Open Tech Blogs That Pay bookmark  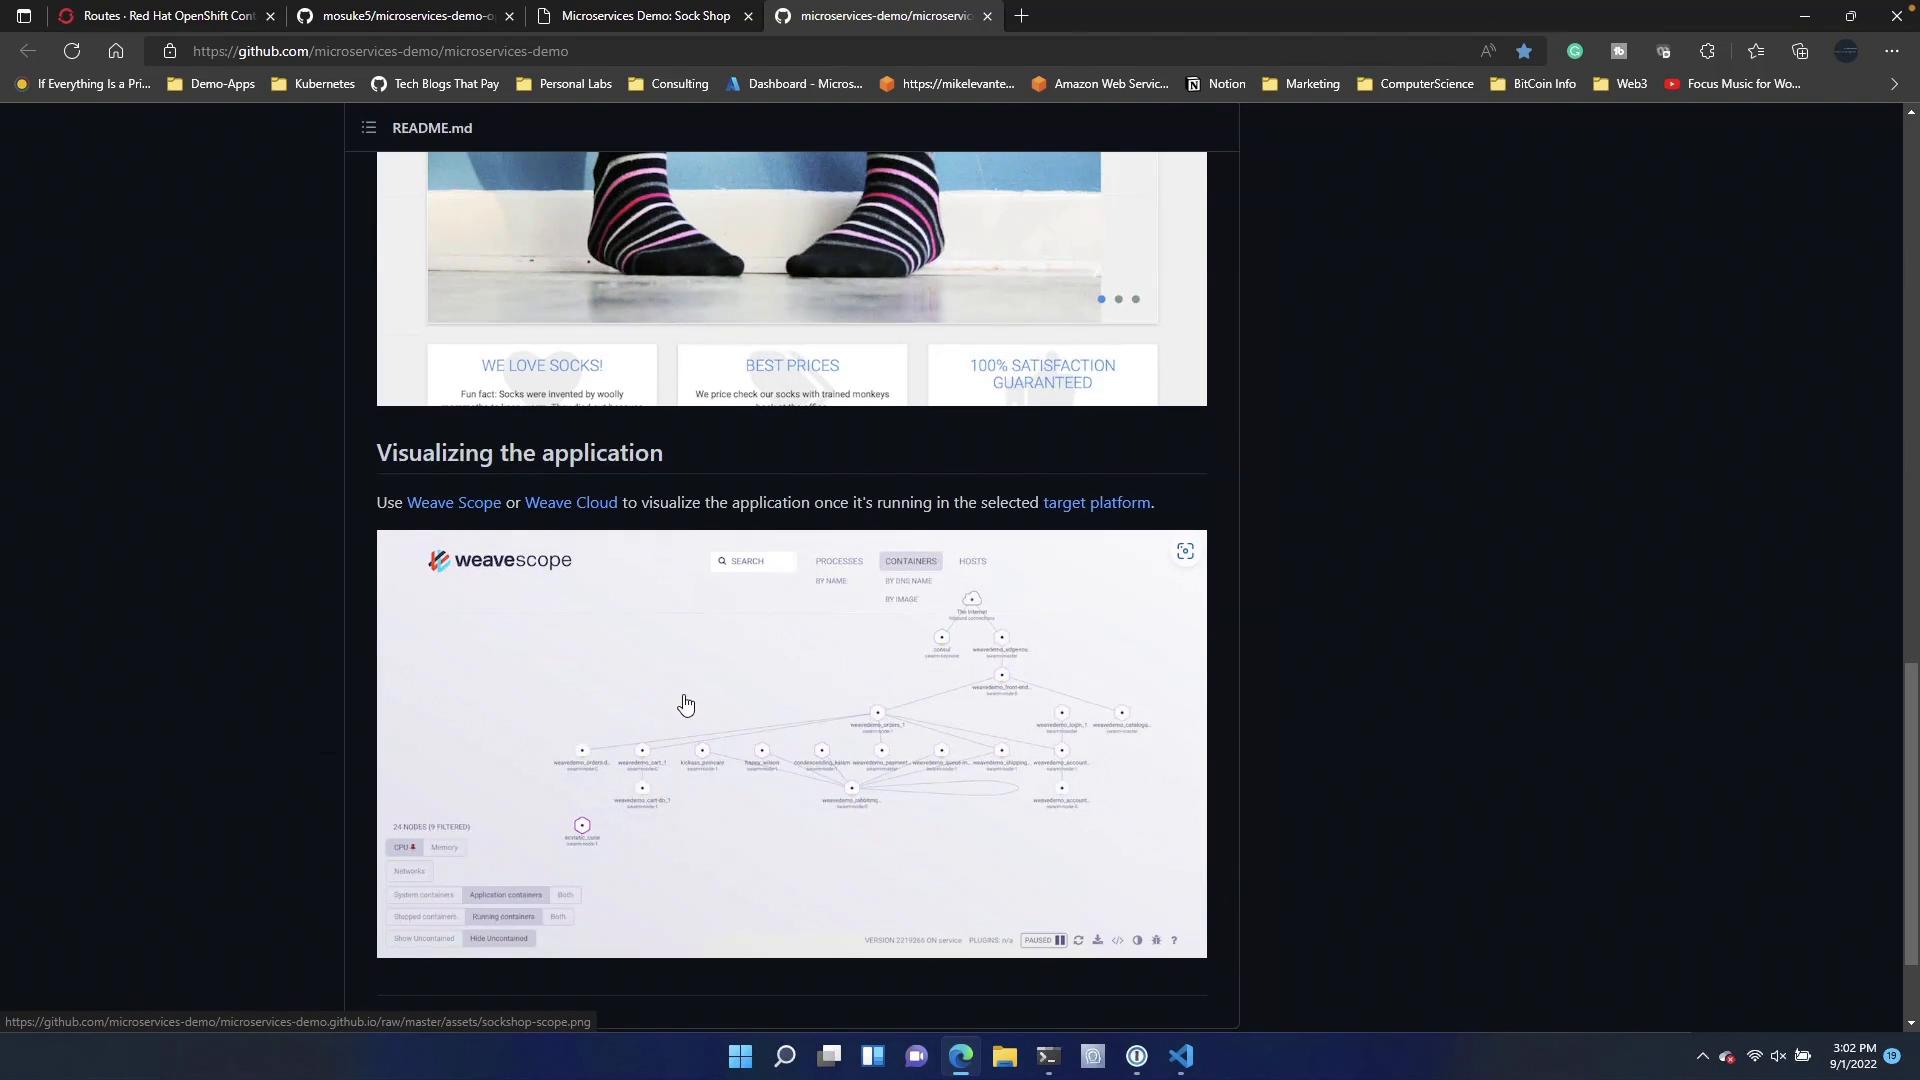pyautogui.click(x=435, y=84)
